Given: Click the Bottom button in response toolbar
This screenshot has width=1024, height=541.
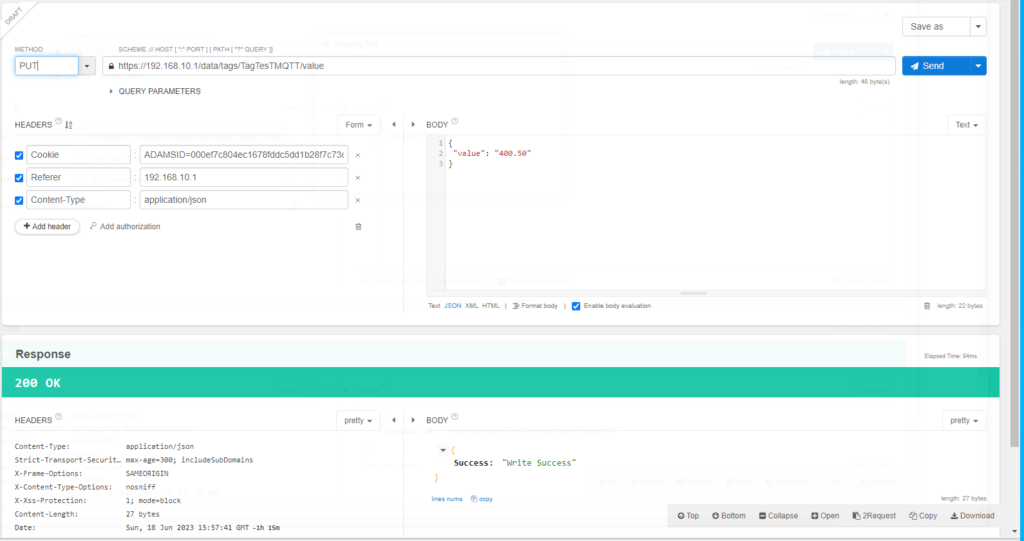Looking at the screenshot, I should [x=728, y=516].
